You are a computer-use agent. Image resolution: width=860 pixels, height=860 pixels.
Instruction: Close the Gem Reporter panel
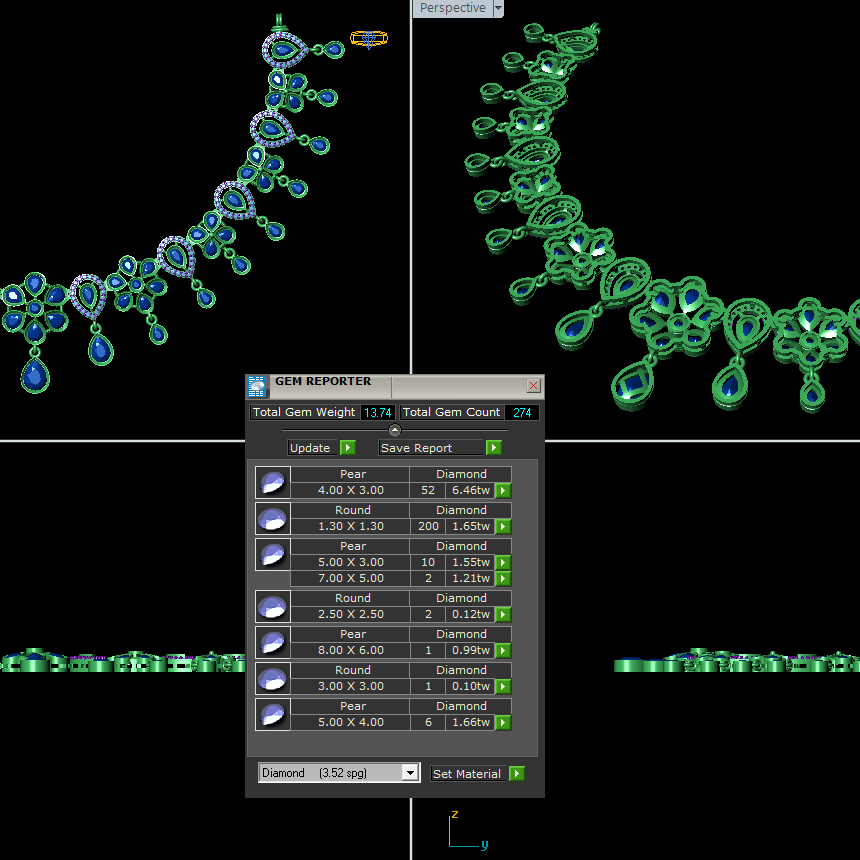point(533,386)
